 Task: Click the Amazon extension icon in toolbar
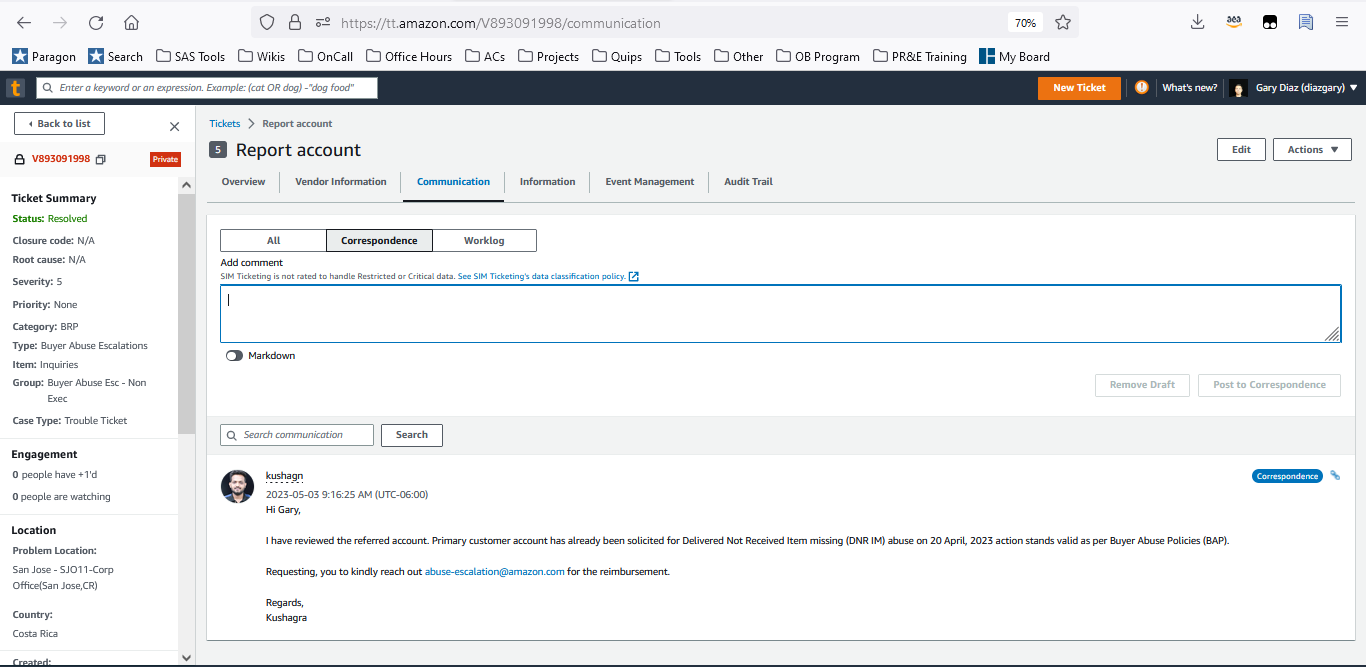[x=1234, y=22]
